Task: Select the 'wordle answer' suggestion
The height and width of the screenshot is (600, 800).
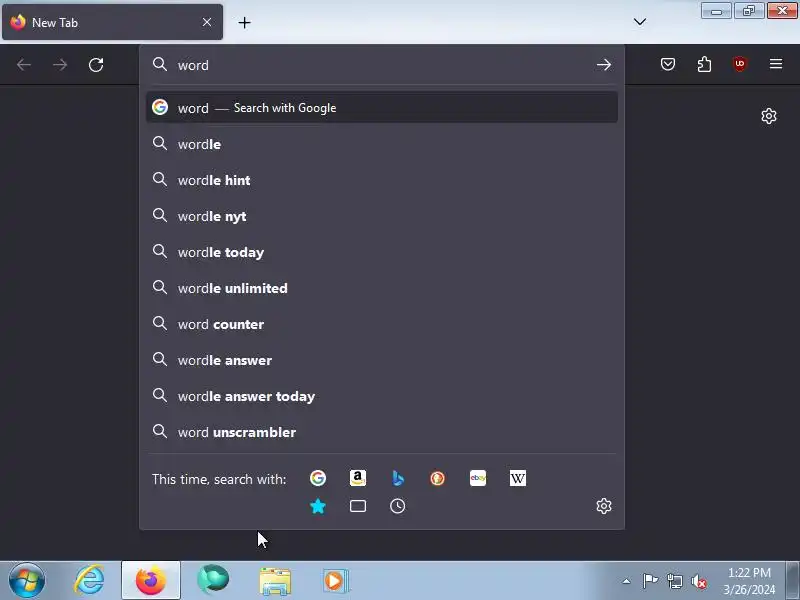Action: click(x=382, y=360)
